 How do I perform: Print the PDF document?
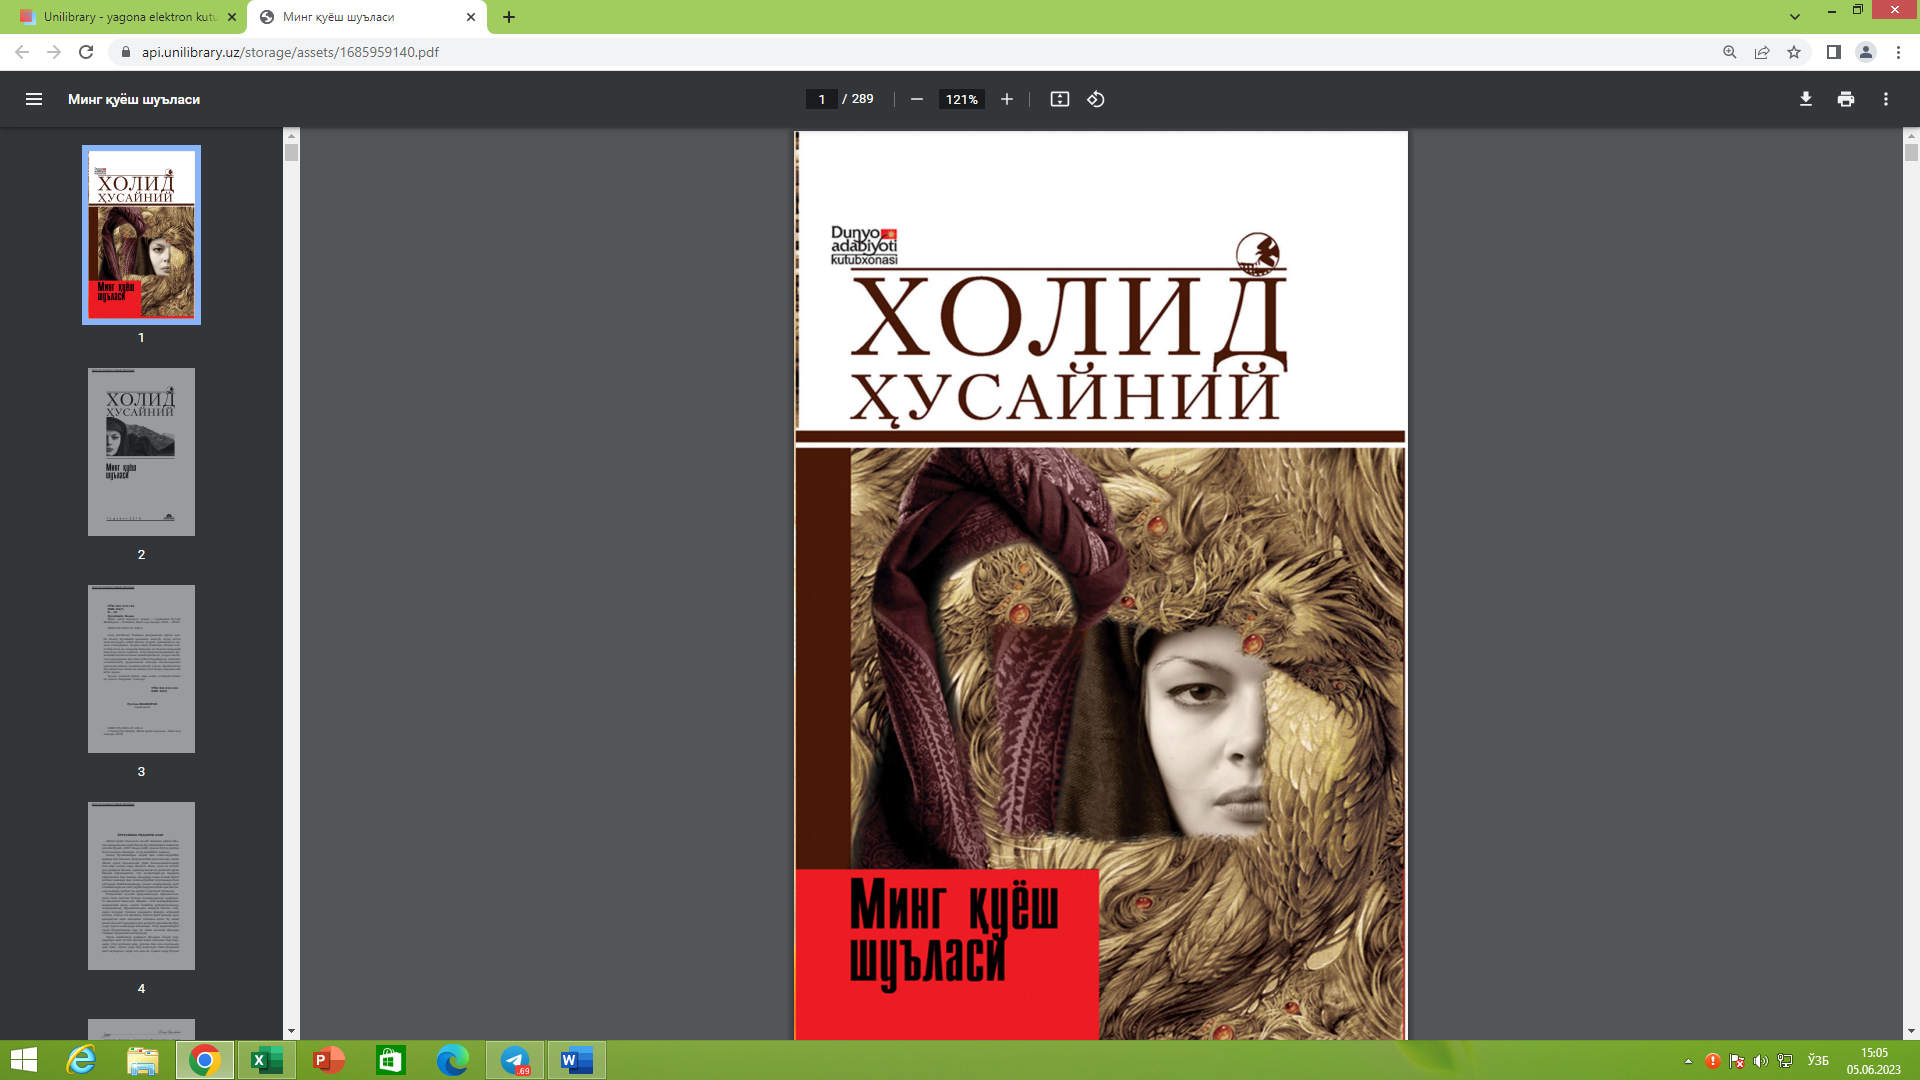(x=1845, y=99)
